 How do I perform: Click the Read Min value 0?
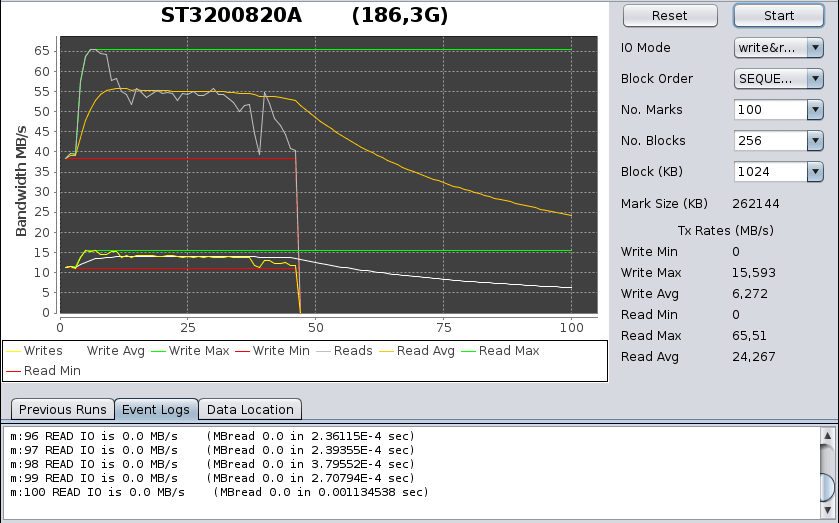pos(736,315)
